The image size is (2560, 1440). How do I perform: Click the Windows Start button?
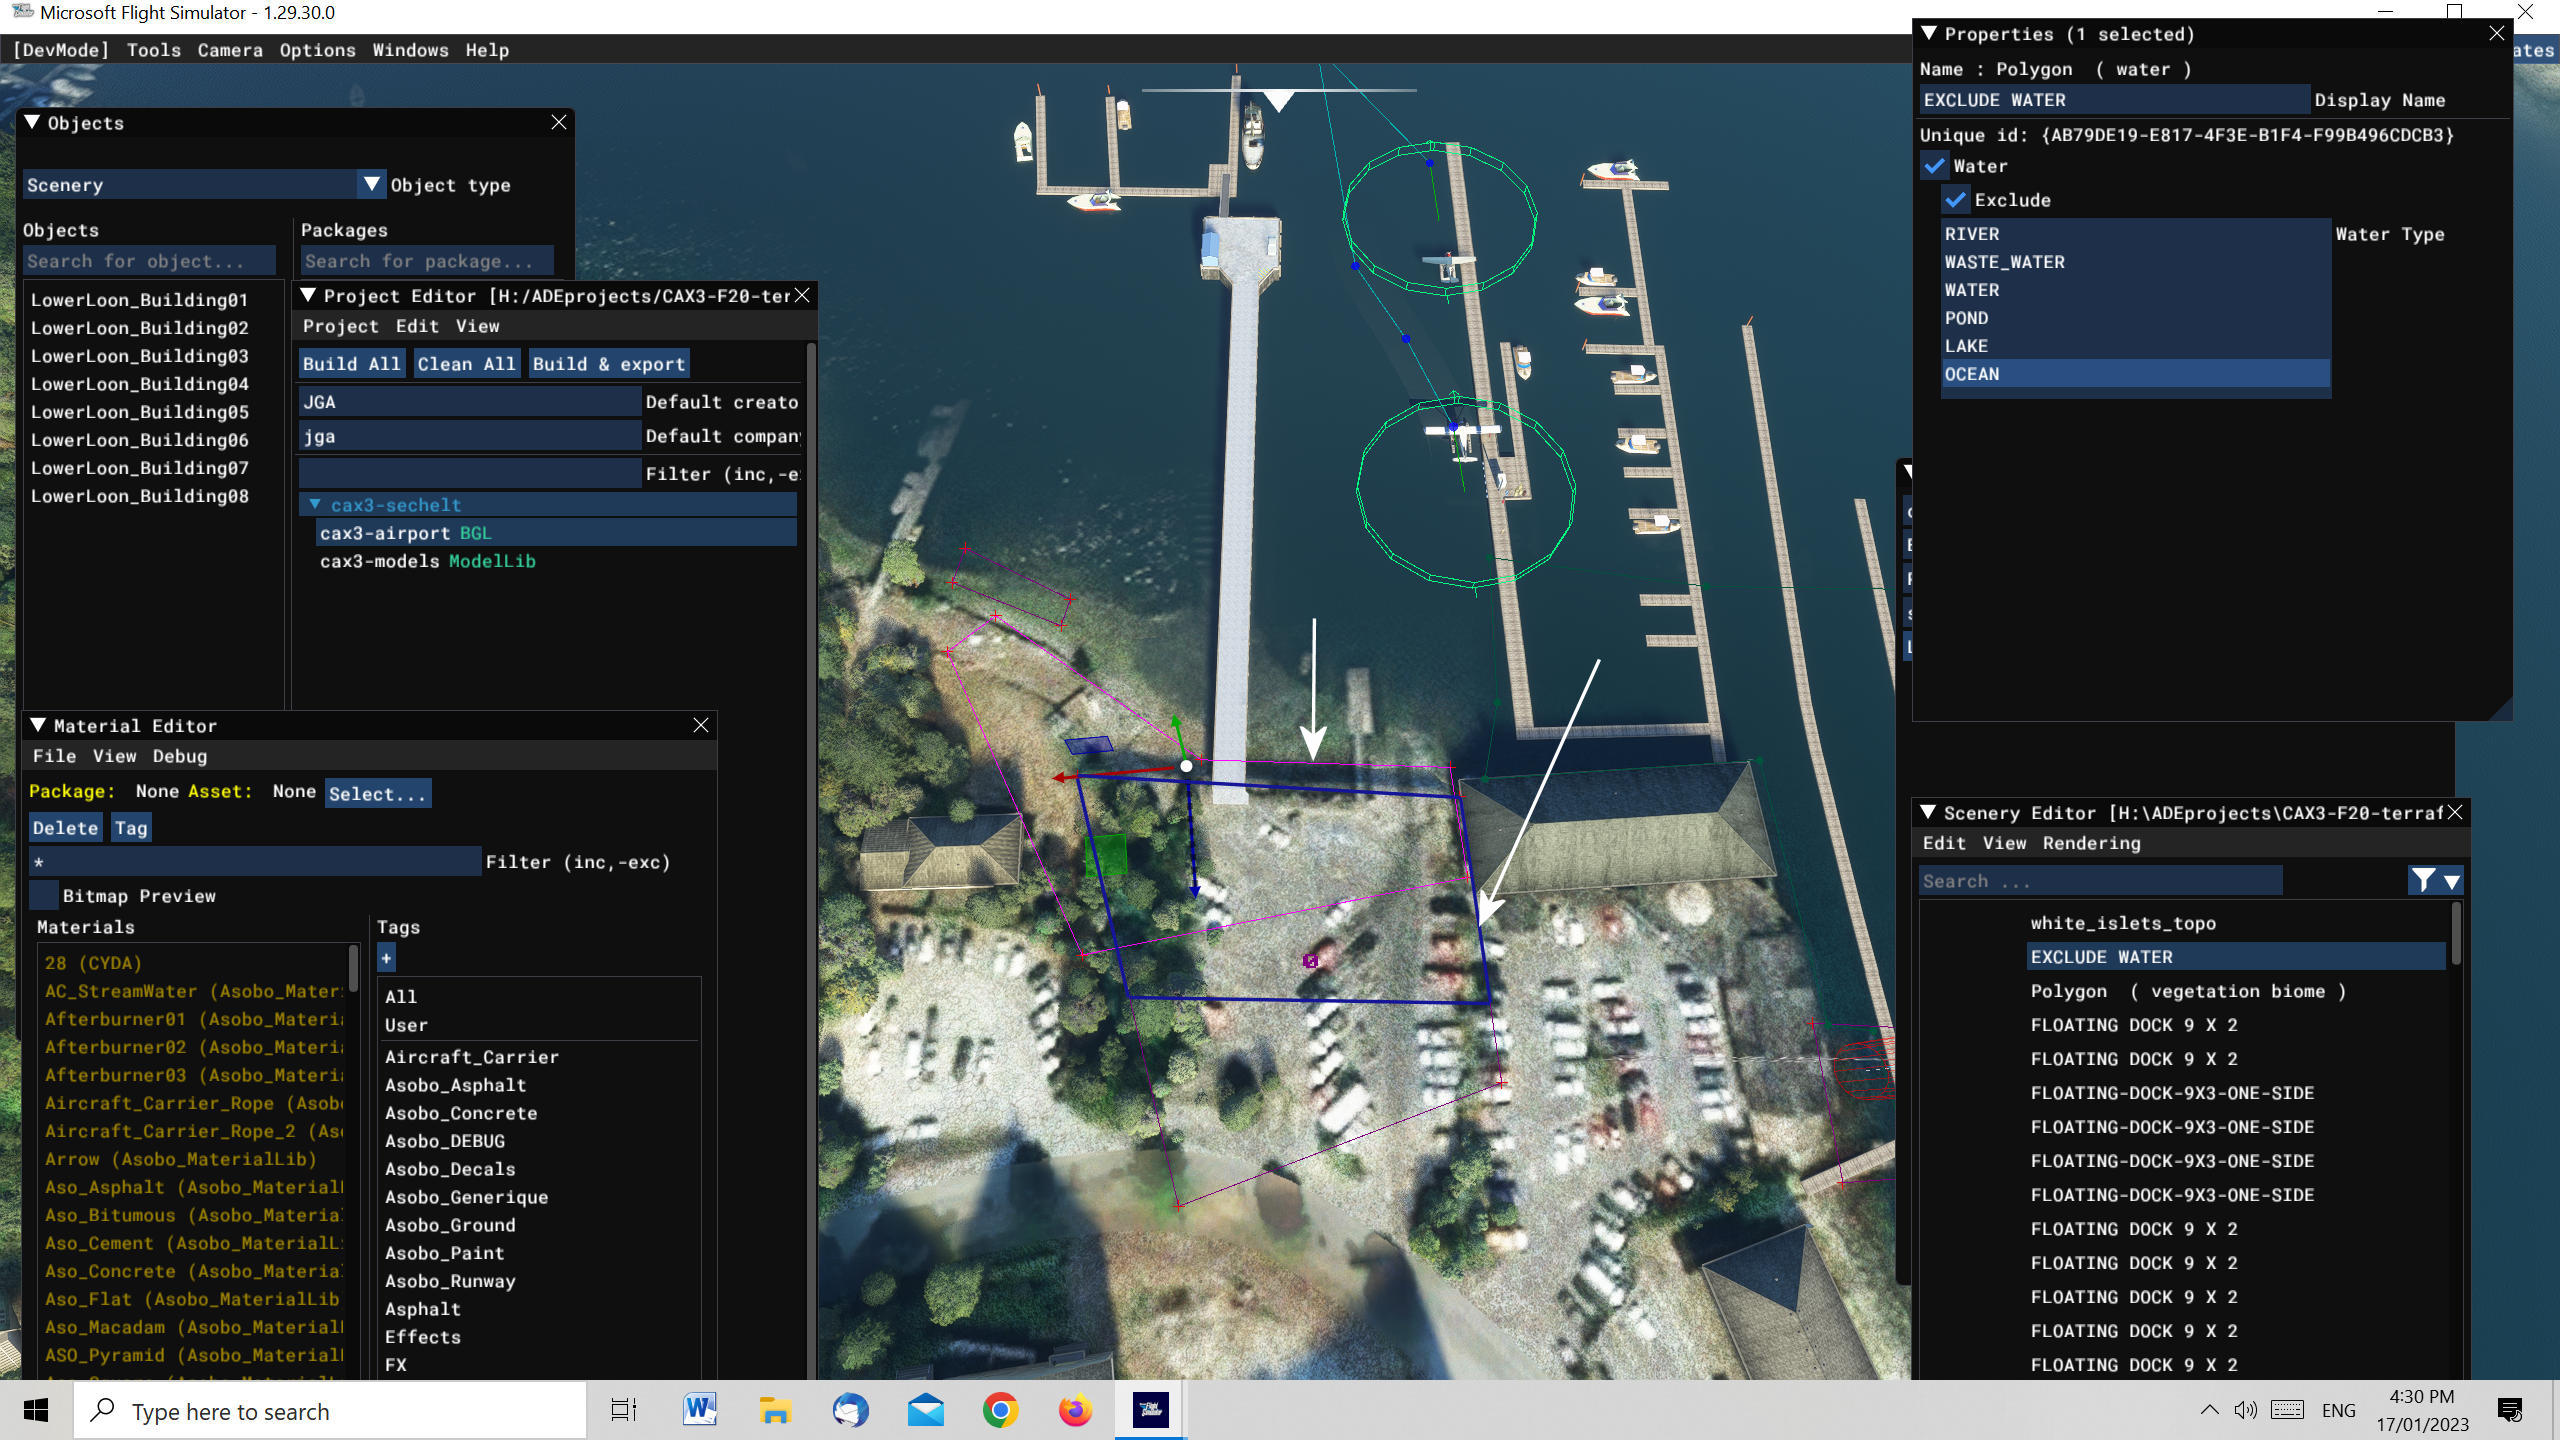[x=36, y=1410]
